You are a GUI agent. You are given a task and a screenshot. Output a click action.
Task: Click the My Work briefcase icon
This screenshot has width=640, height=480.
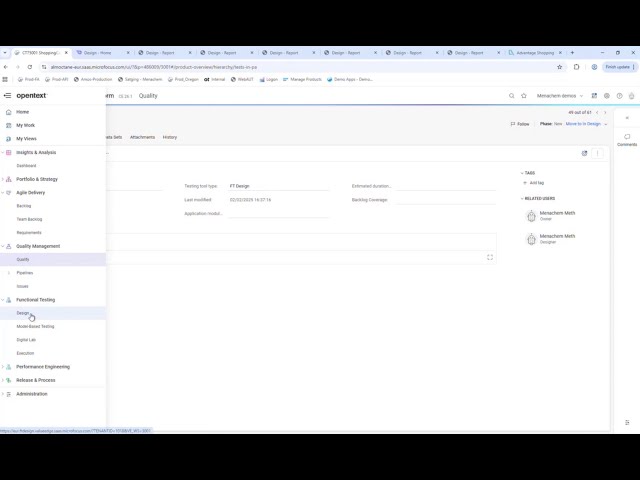[9, 125]
